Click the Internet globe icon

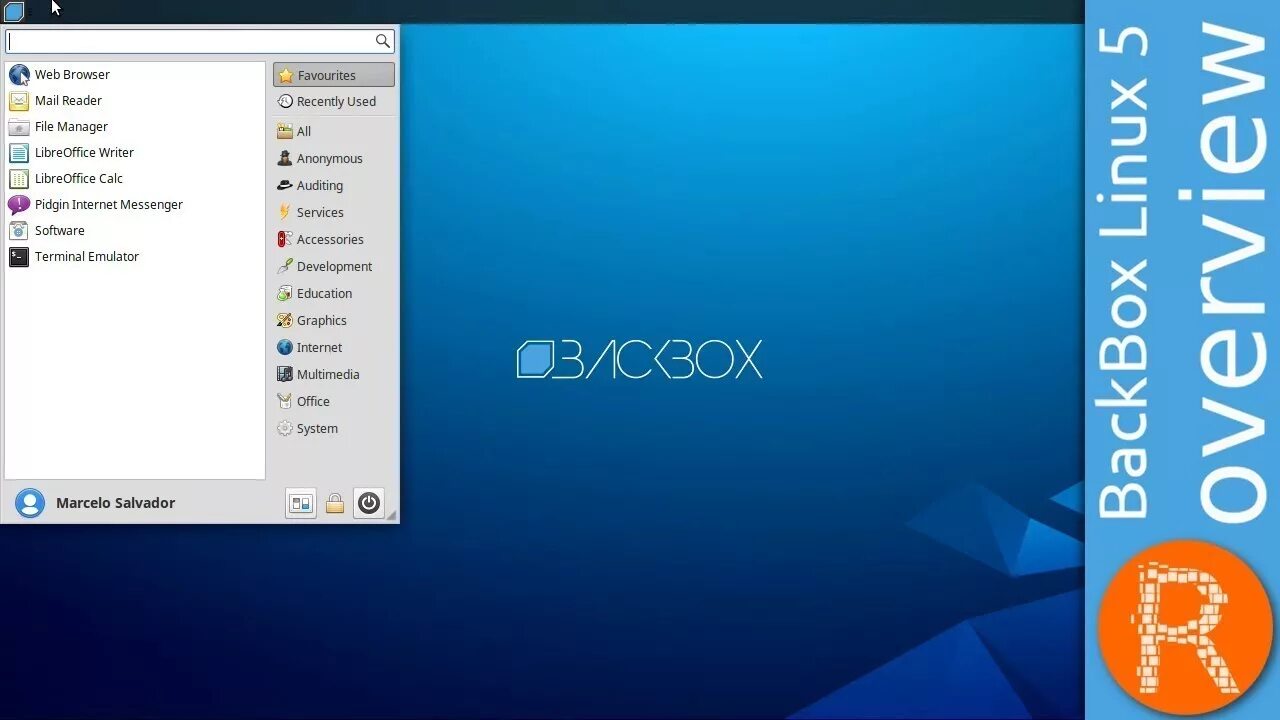pyautogui.click(x=285, y=348)
